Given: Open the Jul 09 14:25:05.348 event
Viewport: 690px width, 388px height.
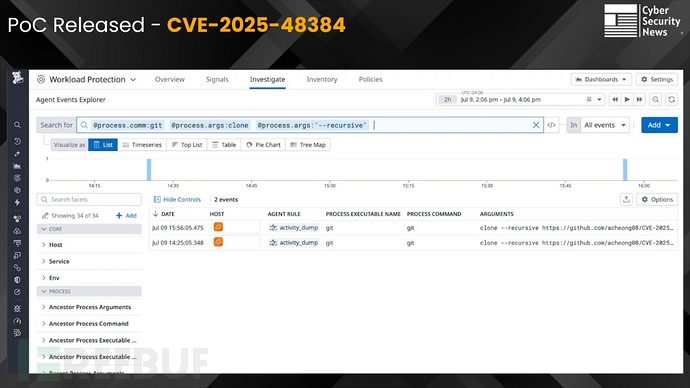Looking at the screenshot, I should [413, 242].
